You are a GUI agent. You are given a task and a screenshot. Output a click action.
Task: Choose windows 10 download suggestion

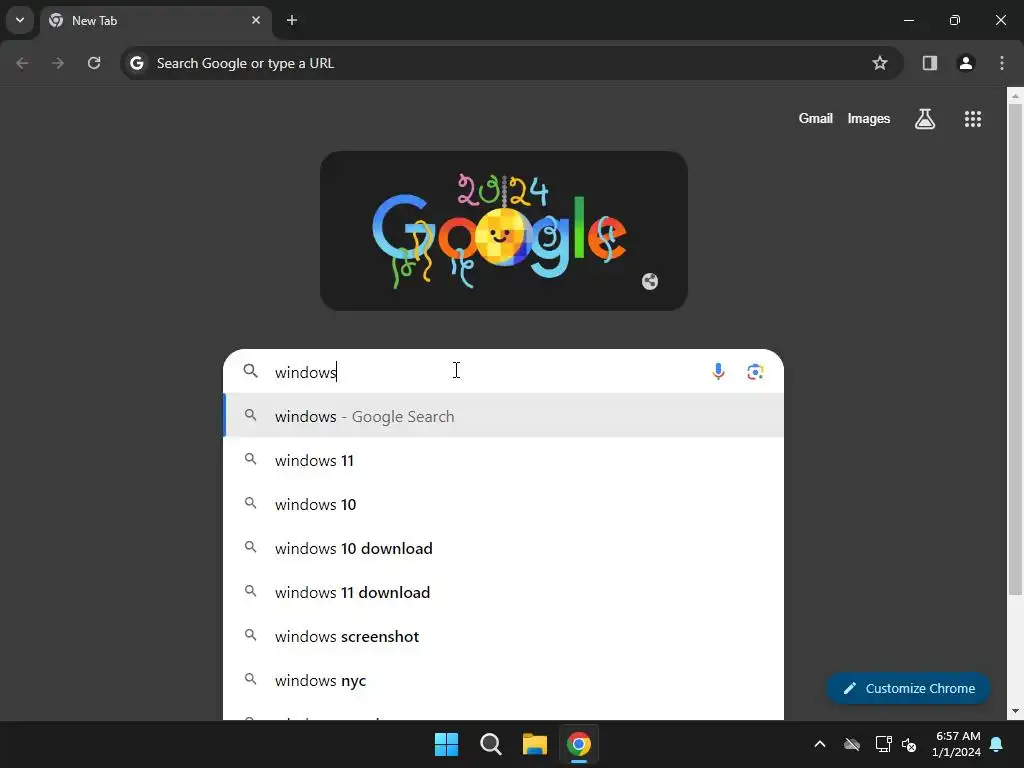tap(504, 548)
